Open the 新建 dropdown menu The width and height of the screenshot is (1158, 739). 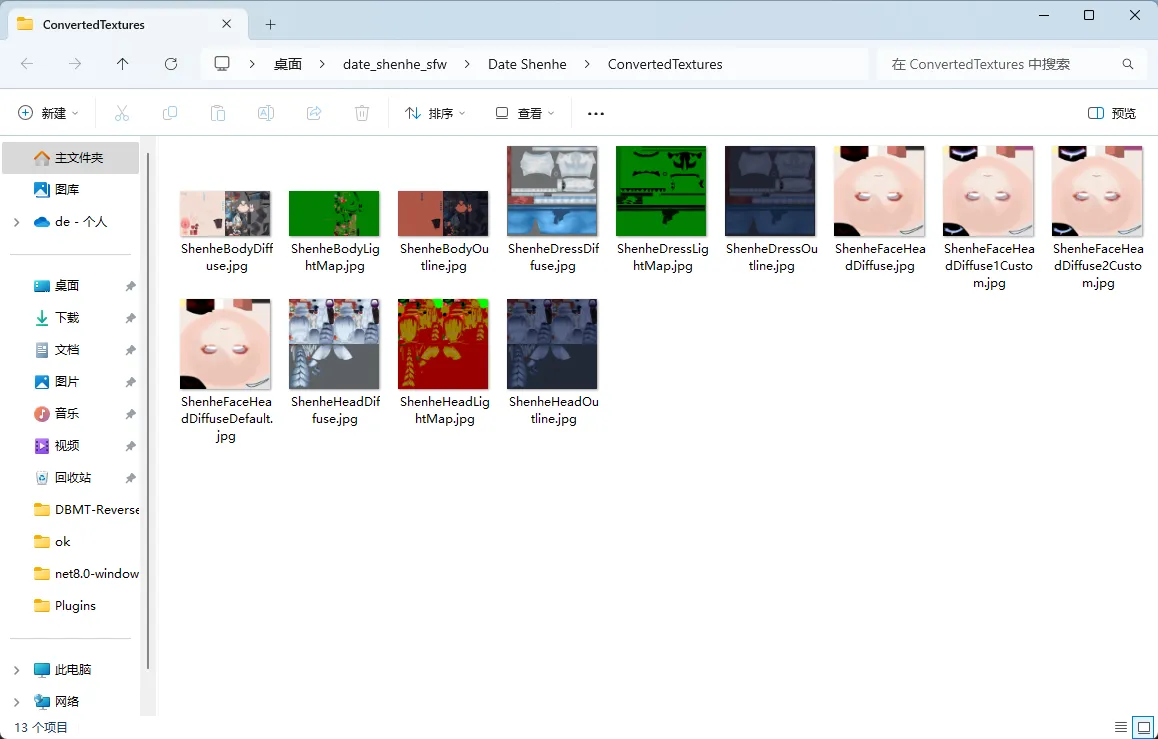pos(49,113)
